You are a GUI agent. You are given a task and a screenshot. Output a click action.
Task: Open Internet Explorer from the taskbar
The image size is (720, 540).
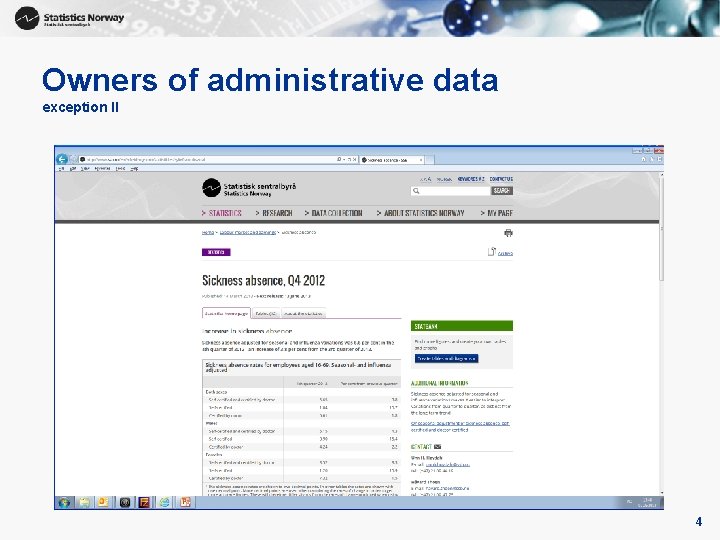[164, 502]
